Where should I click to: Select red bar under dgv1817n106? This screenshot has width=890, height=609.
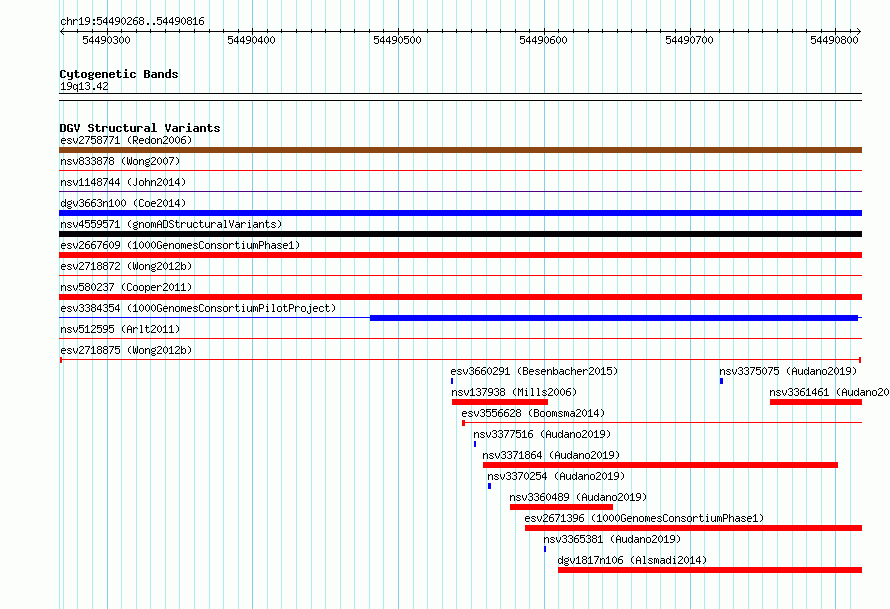(x=710, y=570)
